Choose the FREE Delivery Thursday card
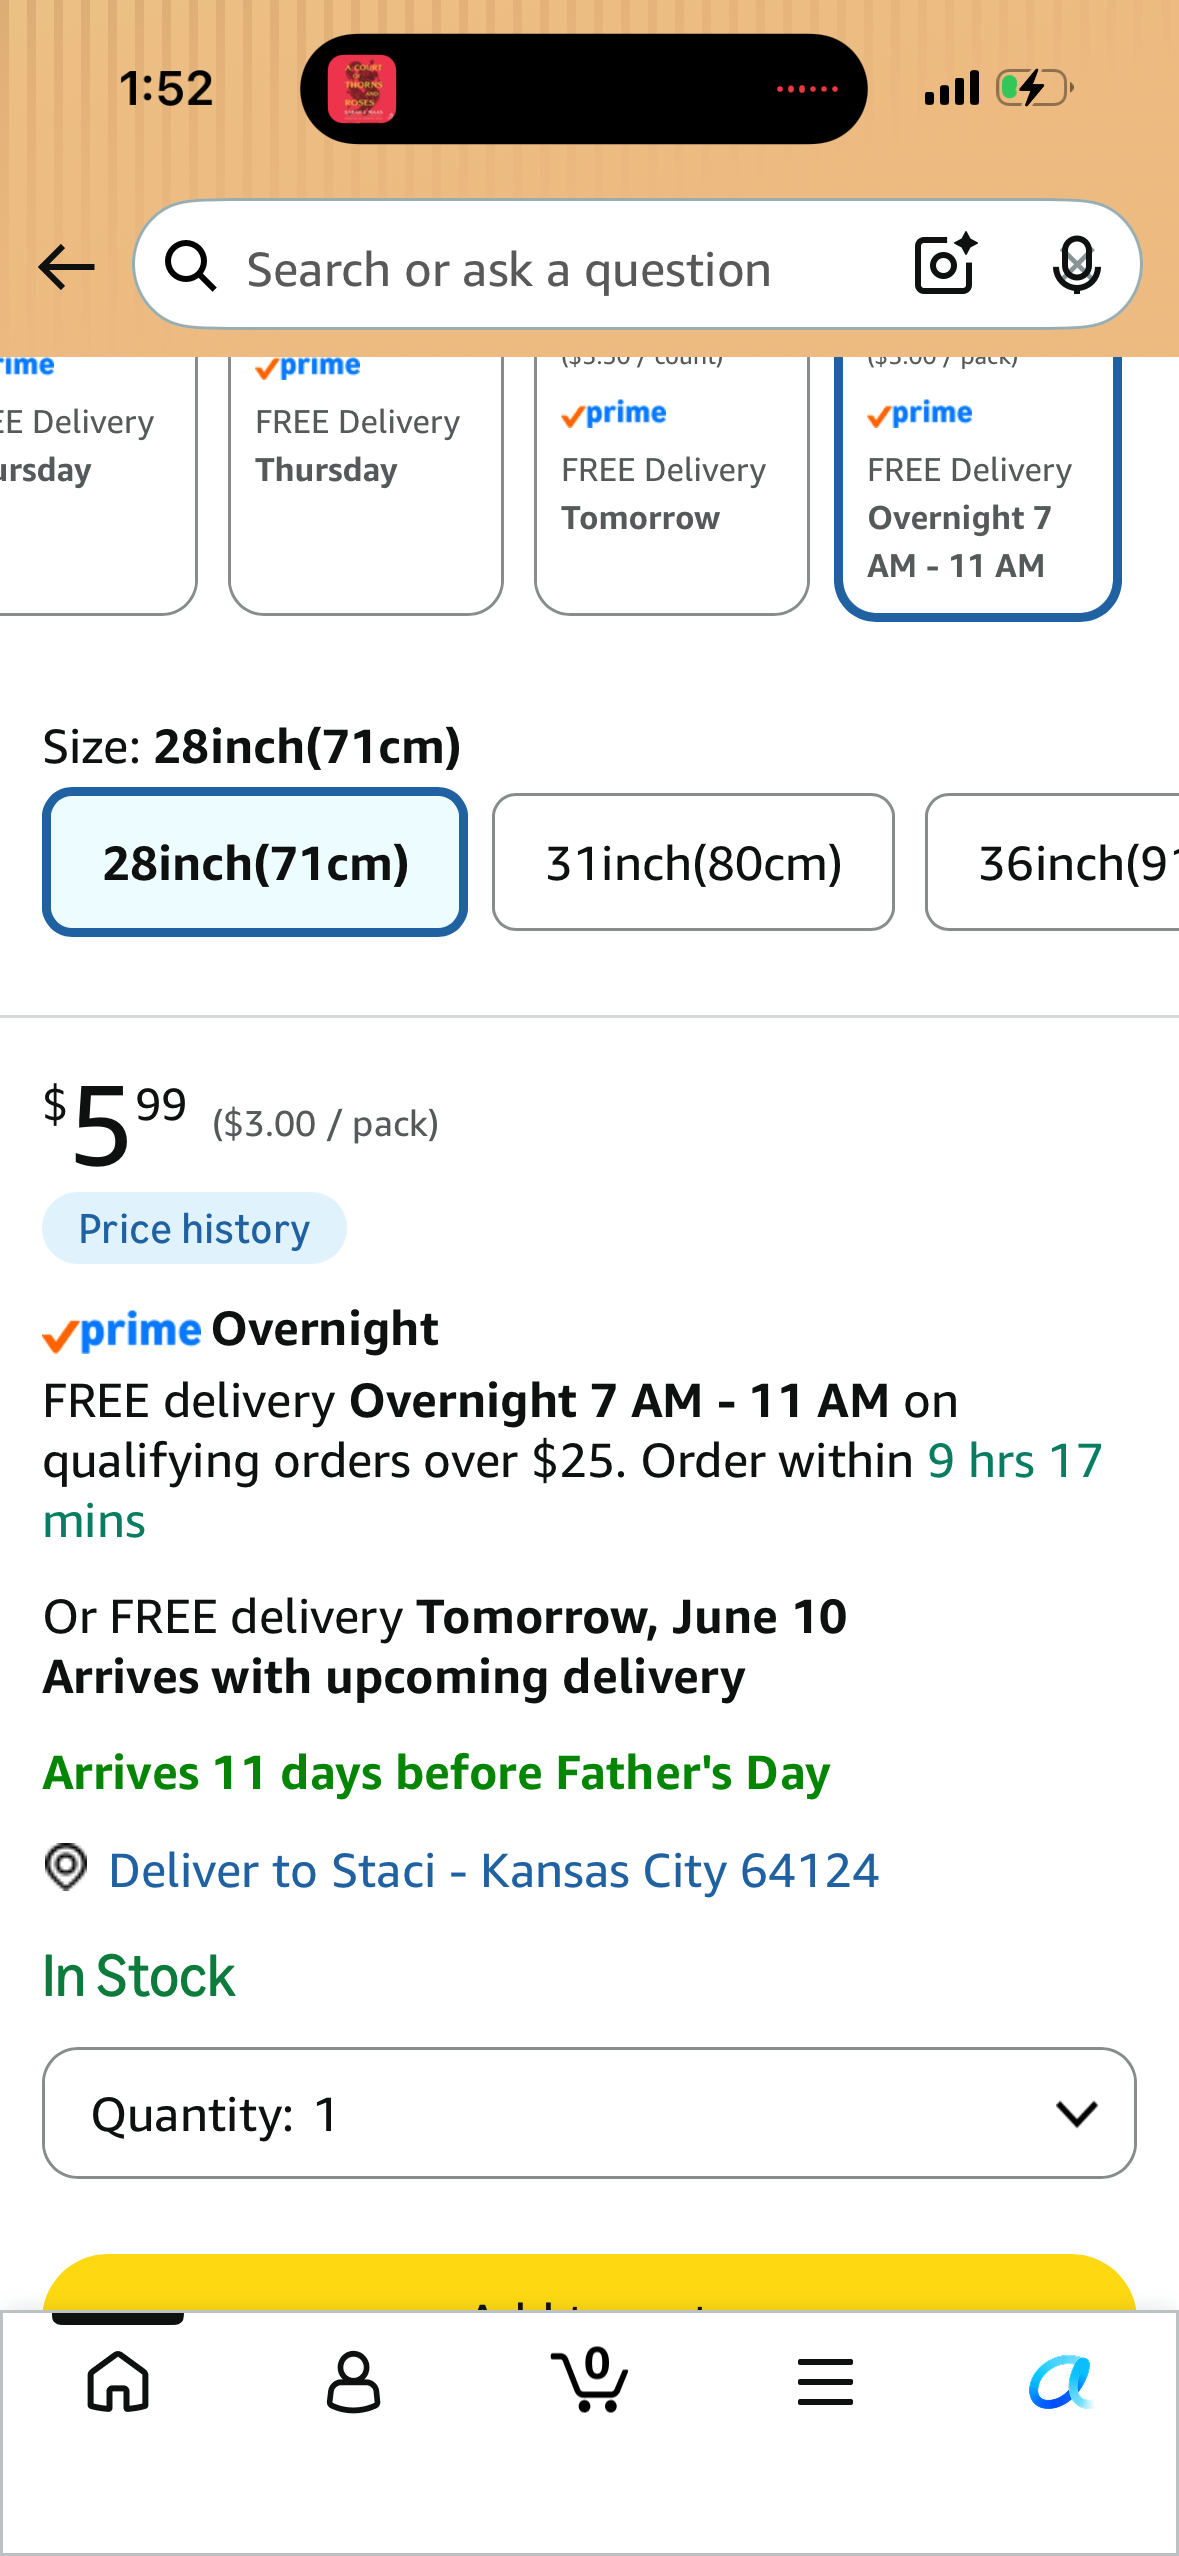Image resolution: width=1179 pixels, height=2556 pixels. coord(365,486)
